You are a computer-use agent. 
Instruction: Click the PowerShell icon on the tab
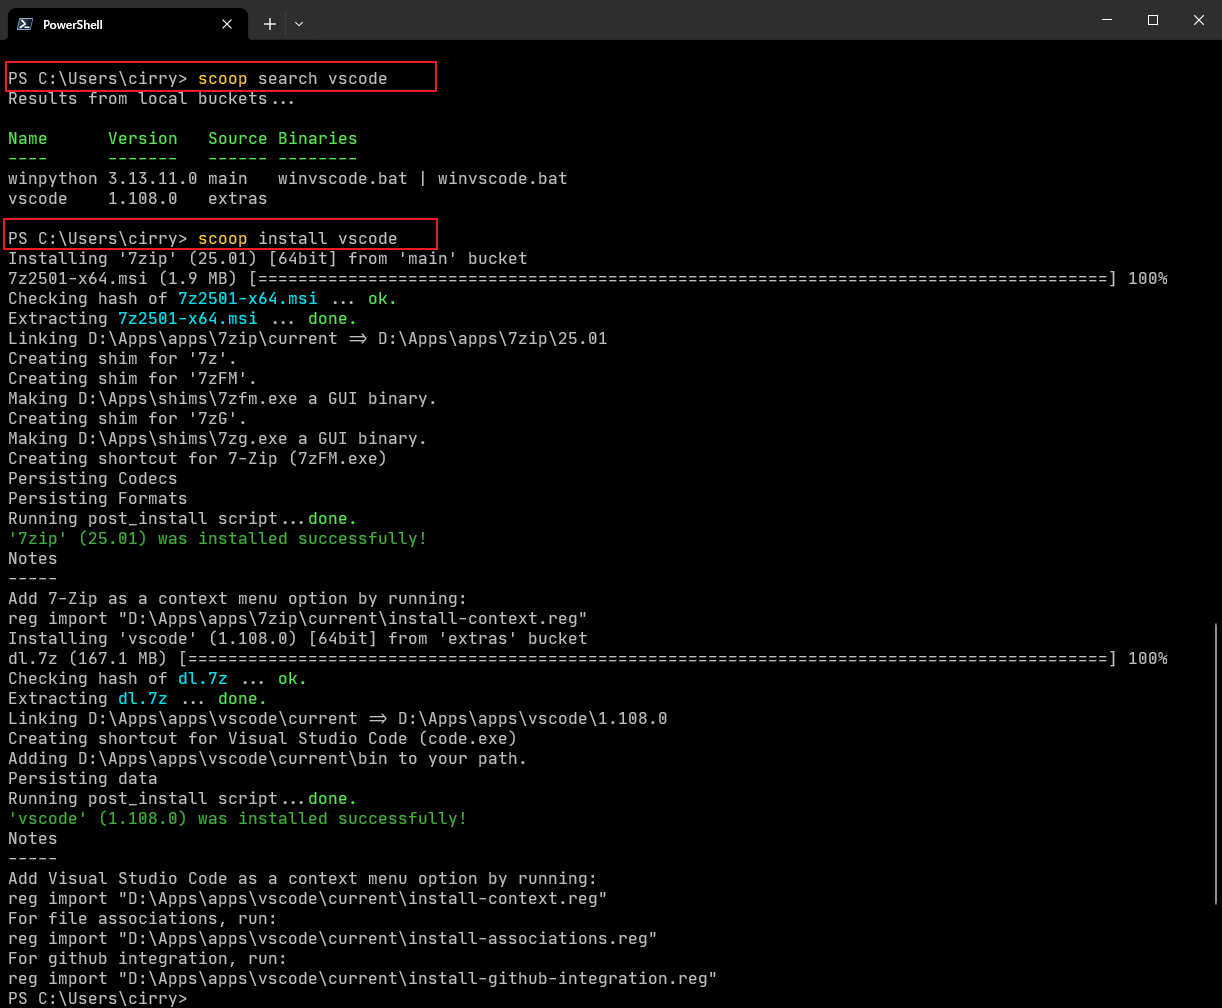(24, 23)
